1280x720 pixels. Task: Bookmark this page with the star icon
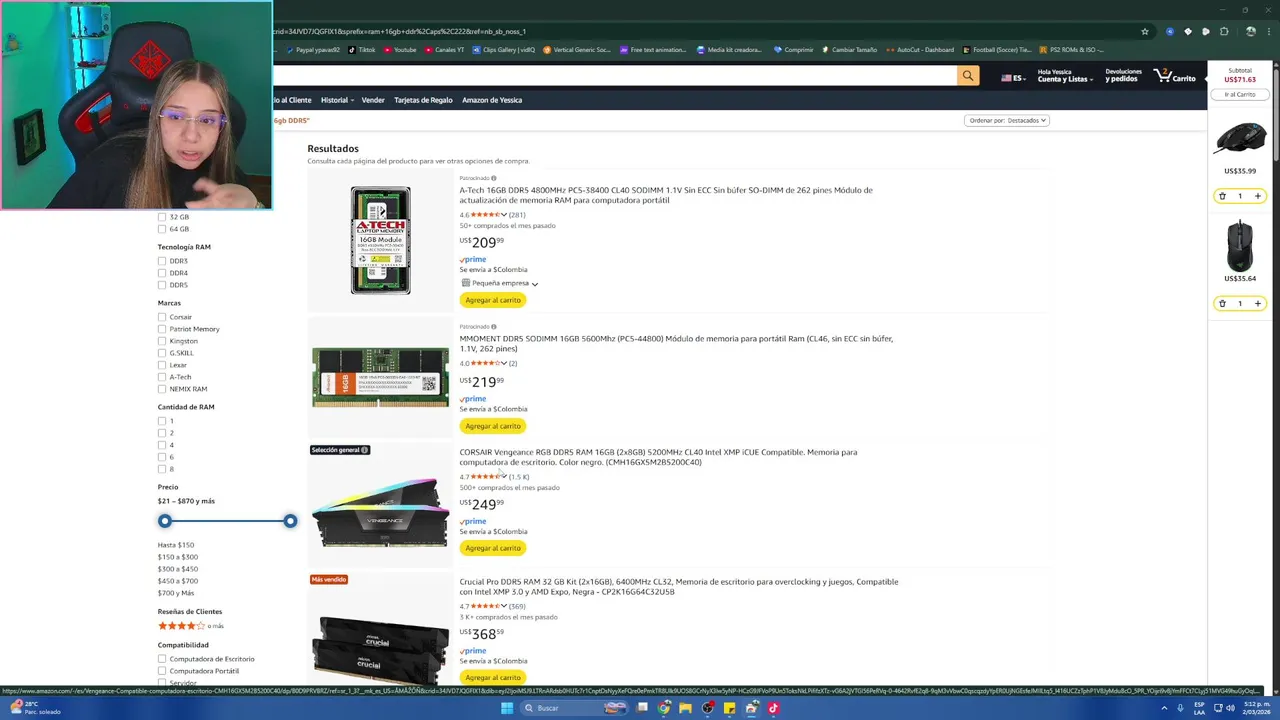(1145, 31)
